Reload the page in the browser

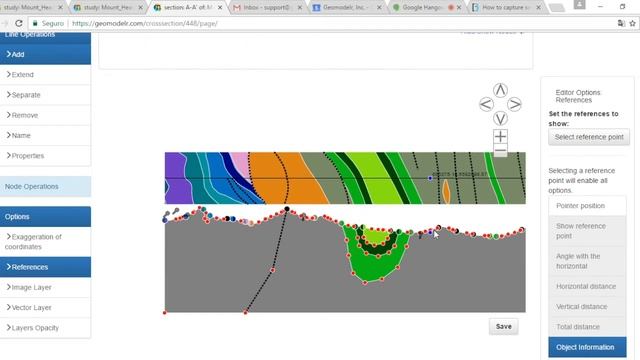point(19,24)
